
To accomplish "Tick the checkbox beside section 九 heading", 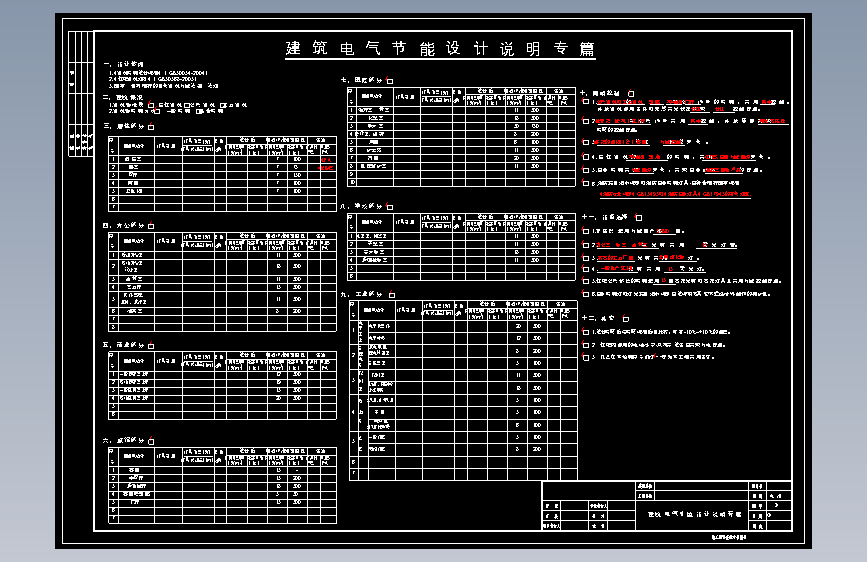I will [391, 294].
